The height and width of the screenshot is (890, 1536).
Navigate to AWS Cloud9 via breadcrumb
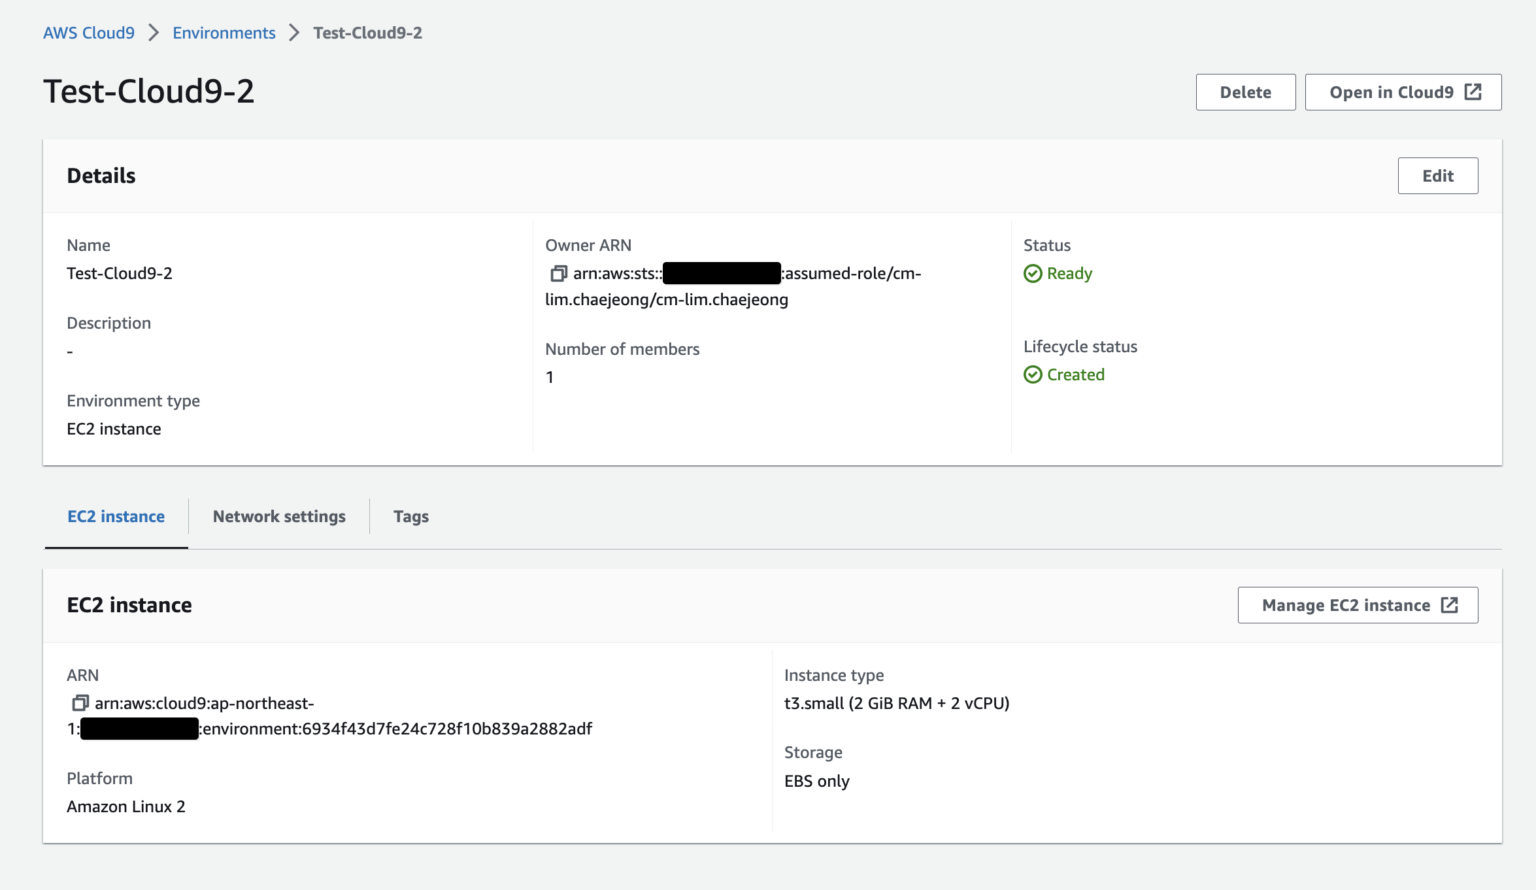(x=88, y=32)
